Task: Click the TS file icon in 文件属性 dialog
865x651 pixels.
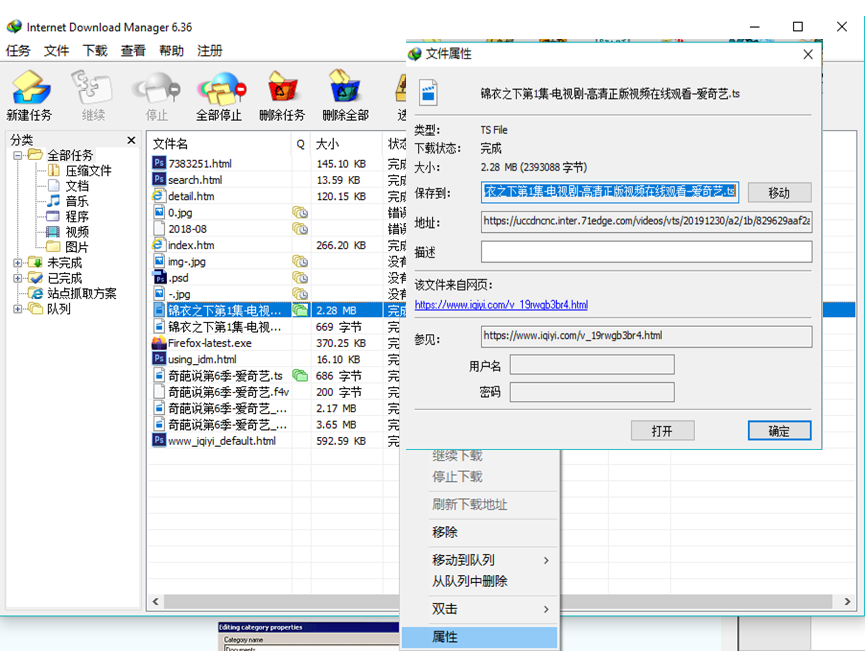Action: [x=429, y=93]
